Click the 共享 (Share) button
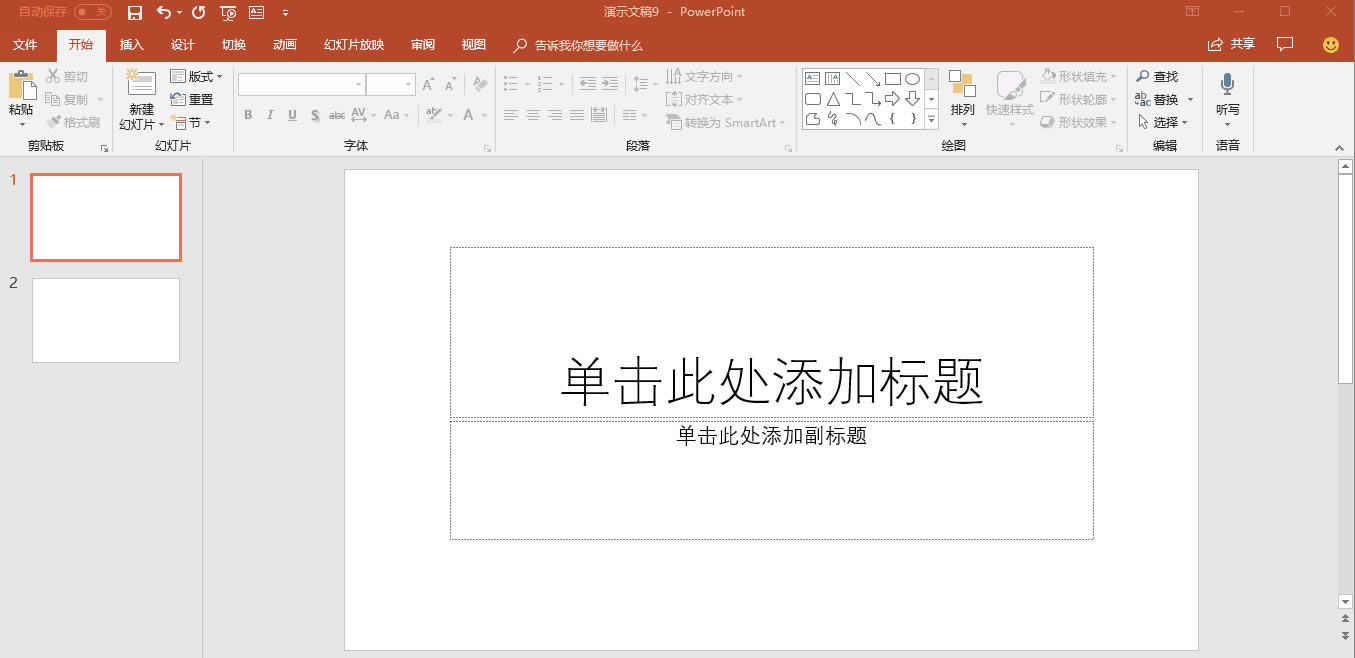This screenshot has width=1355, height=658. (1230, 44)
